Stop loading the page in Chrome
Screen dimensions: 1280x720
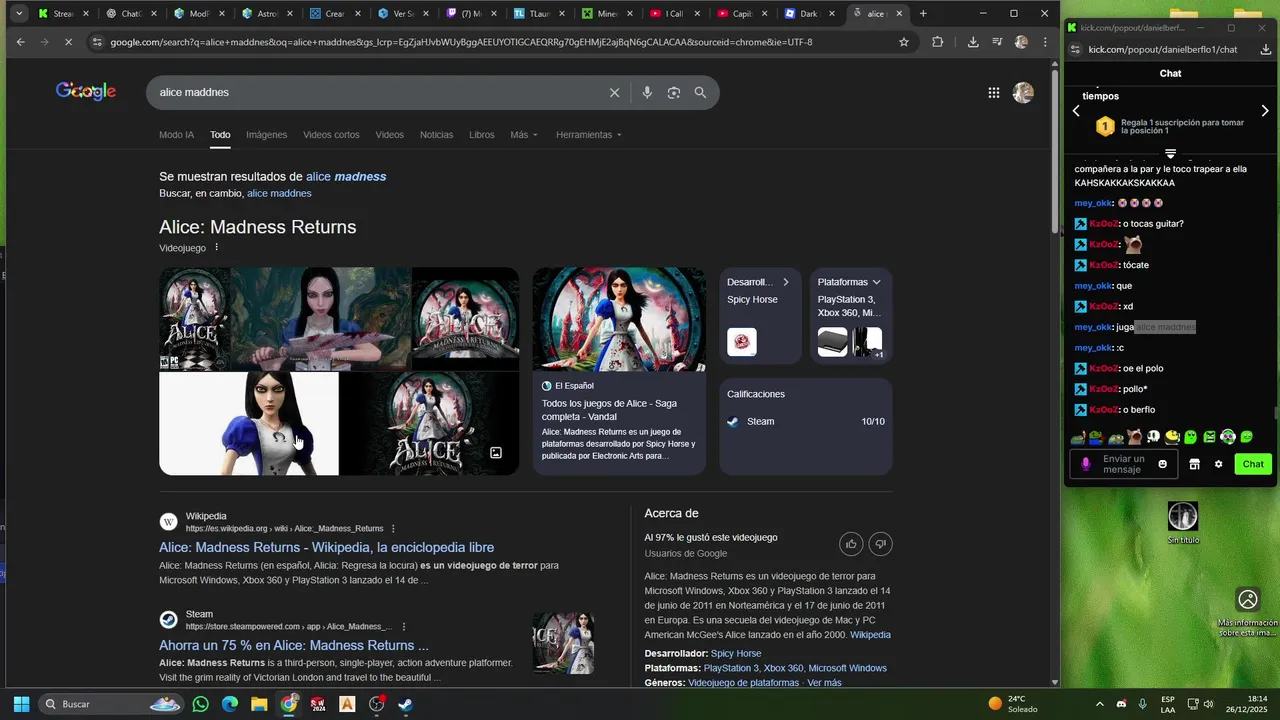(70, 42)
